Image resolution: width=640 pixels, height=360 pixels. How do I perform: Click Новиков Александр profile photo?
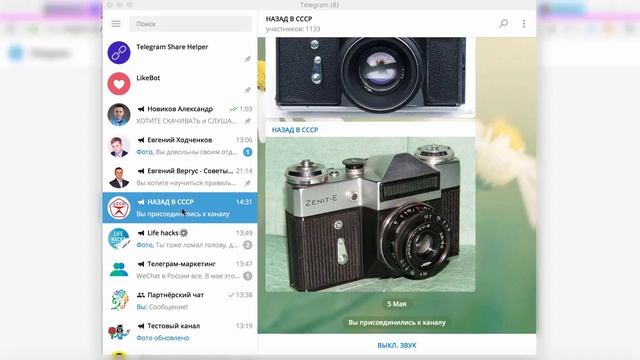click(x=119, y=115)
